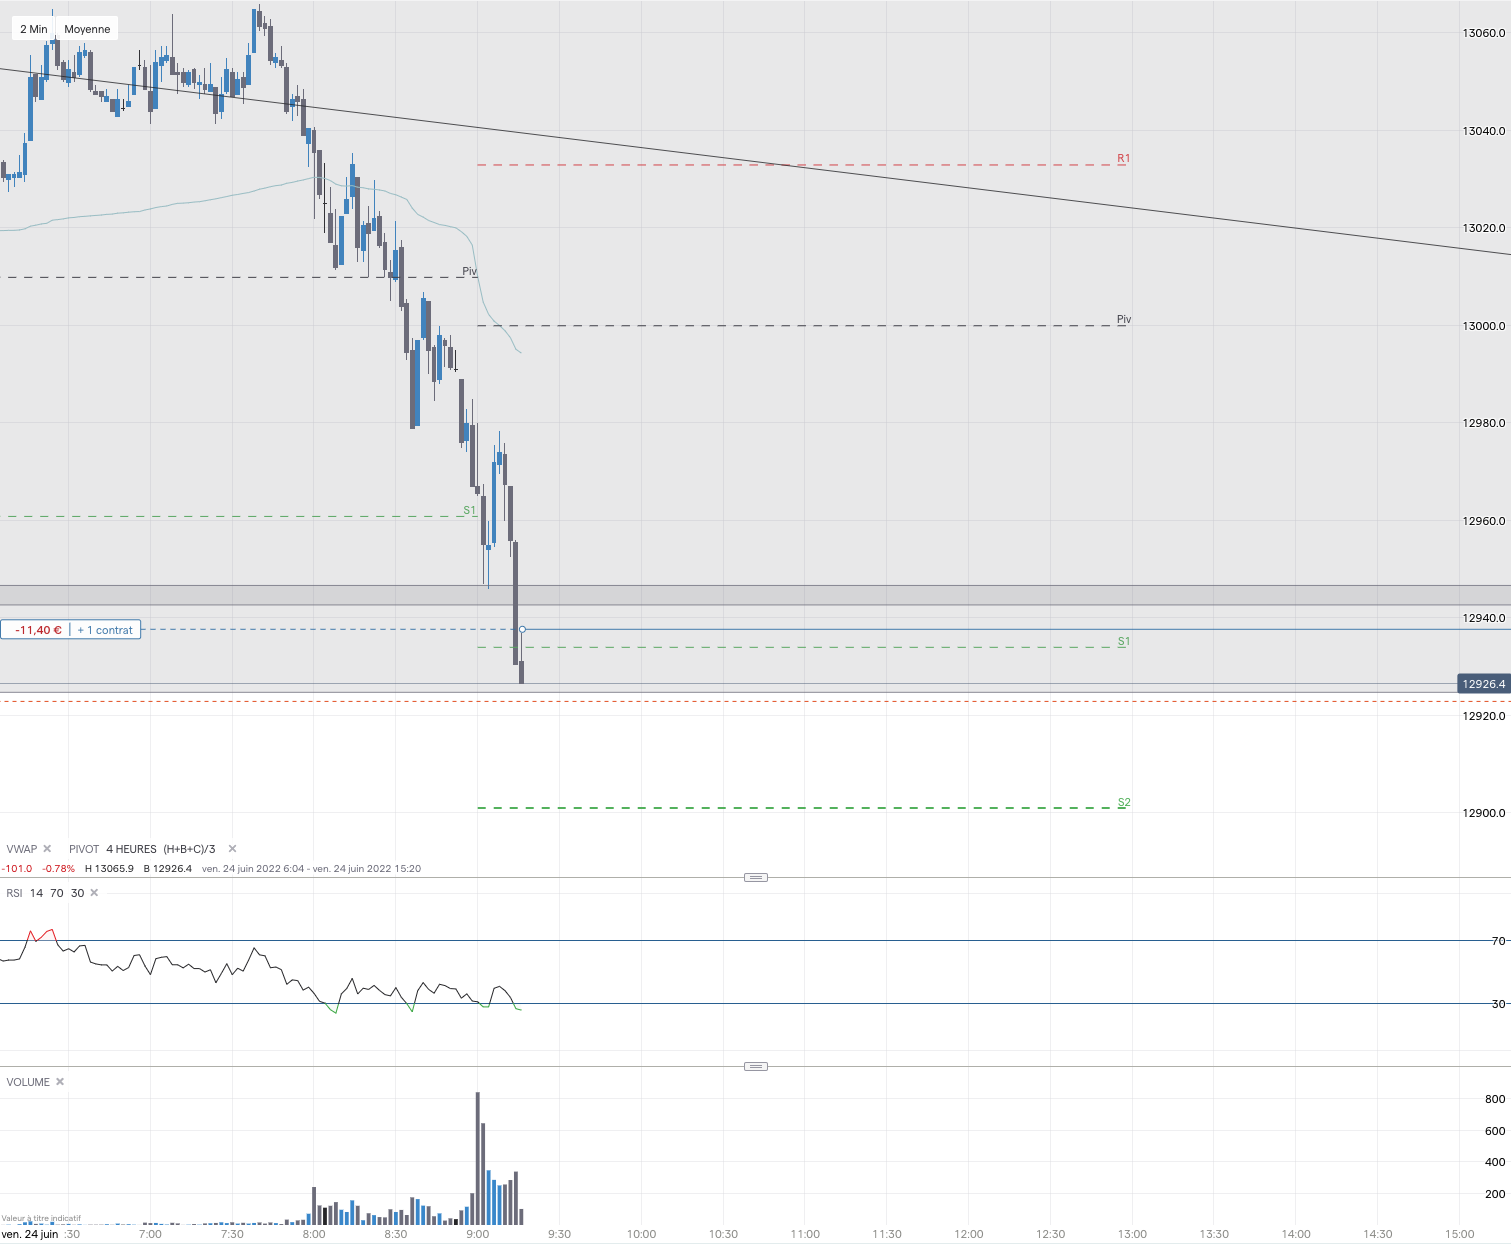This screenshot has height=1259, width=1511.
Task: Click the RSI indicator label
Action: (14, 893)
